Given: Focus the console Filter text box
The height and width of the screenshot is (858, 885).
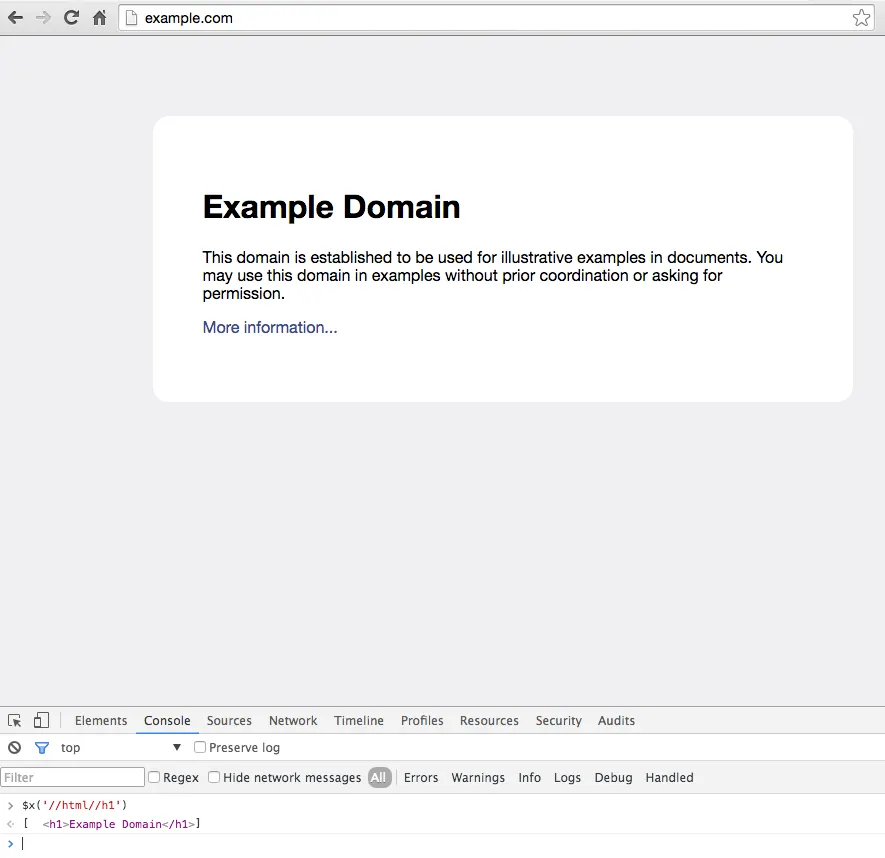Looking at the screenshot, I should [72, 777].
